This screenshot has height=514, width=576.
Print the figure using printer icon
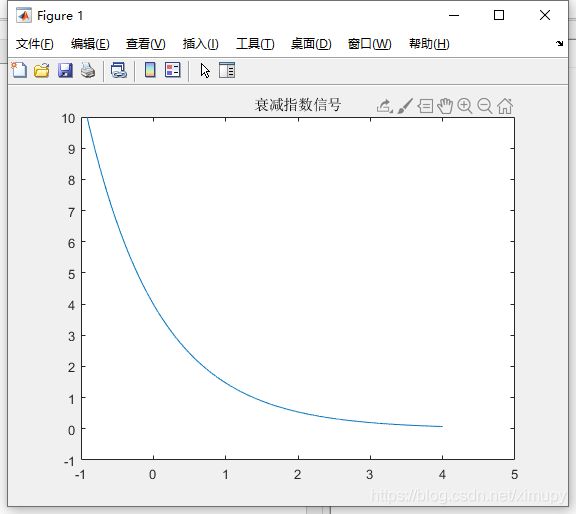(x=88, y=70)
